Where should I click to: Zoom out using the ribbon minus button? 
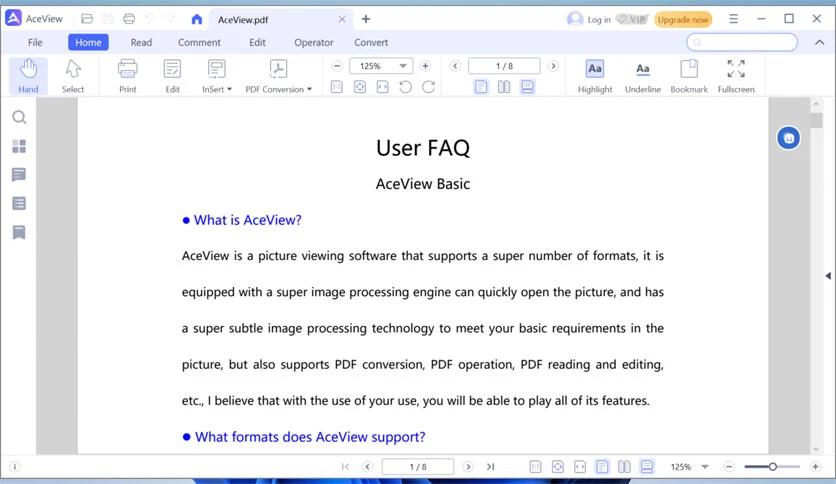pos(337,66)
